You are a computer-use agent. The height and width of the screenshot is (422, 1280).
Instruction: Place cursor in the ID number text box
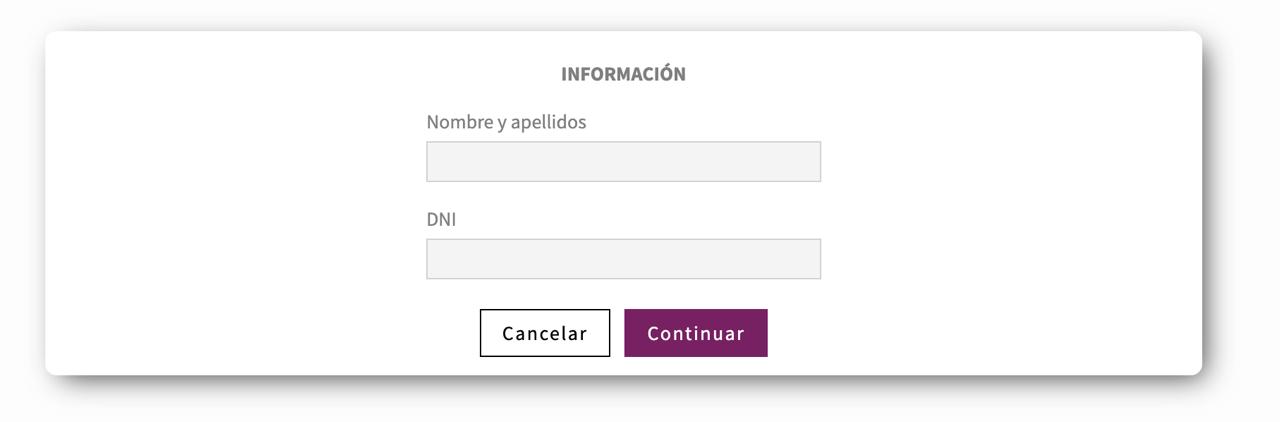click(x=623, y=258)
